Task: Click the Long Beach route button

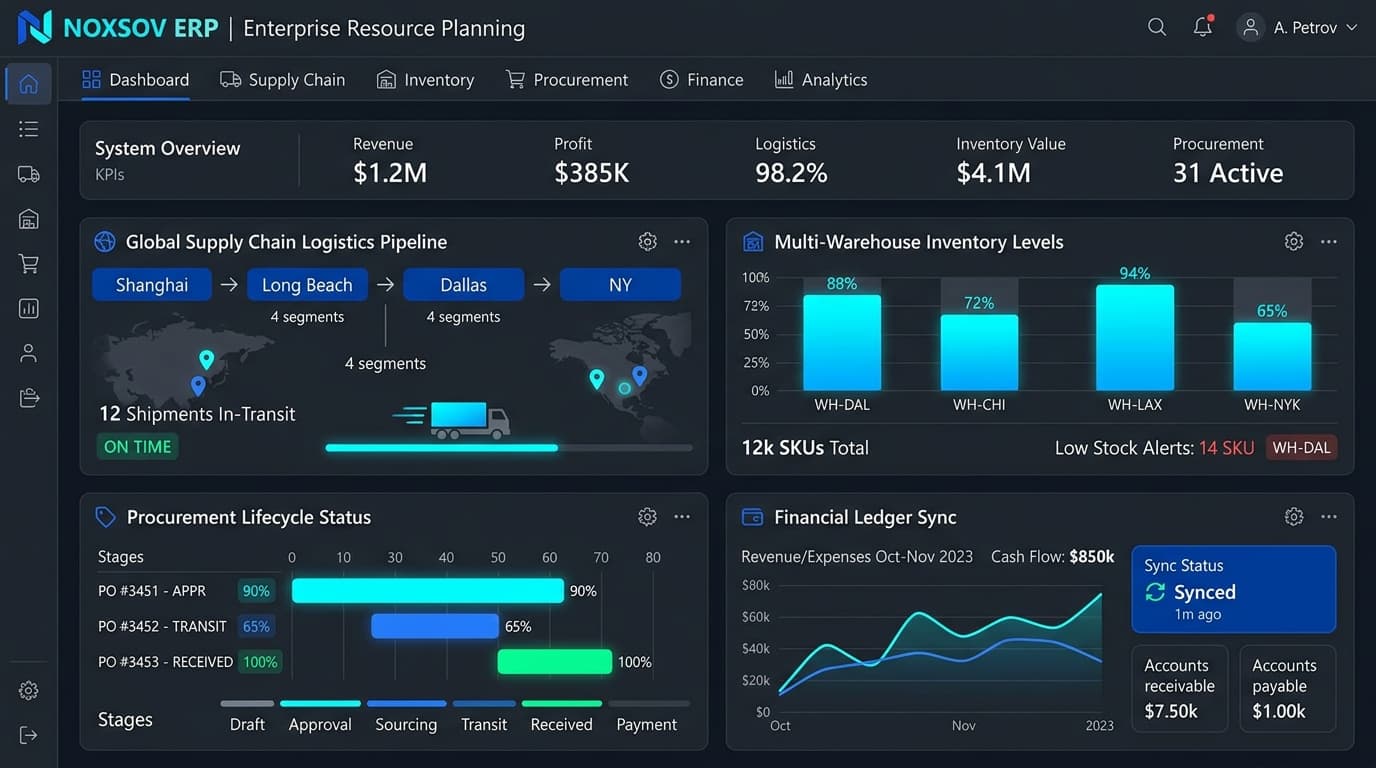Action: [x=307, y=285]
